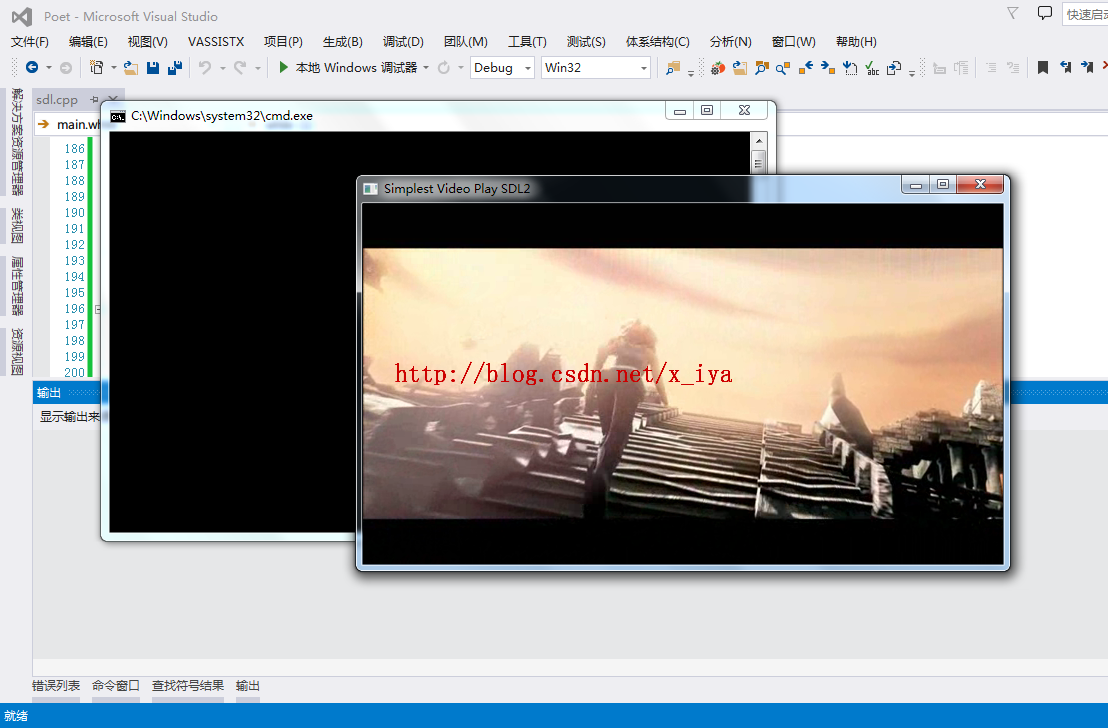Click the New Project icon
This screenshot has width=1108, height=728.
click(x=96, y=67)
